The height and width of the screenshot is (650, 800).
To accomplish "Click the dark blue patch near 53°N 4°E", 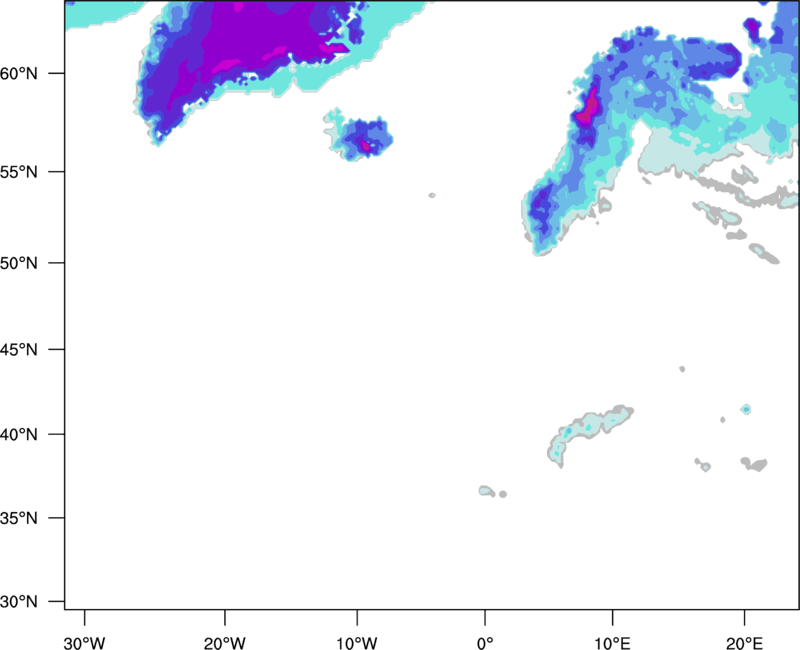I will [541, 209].
